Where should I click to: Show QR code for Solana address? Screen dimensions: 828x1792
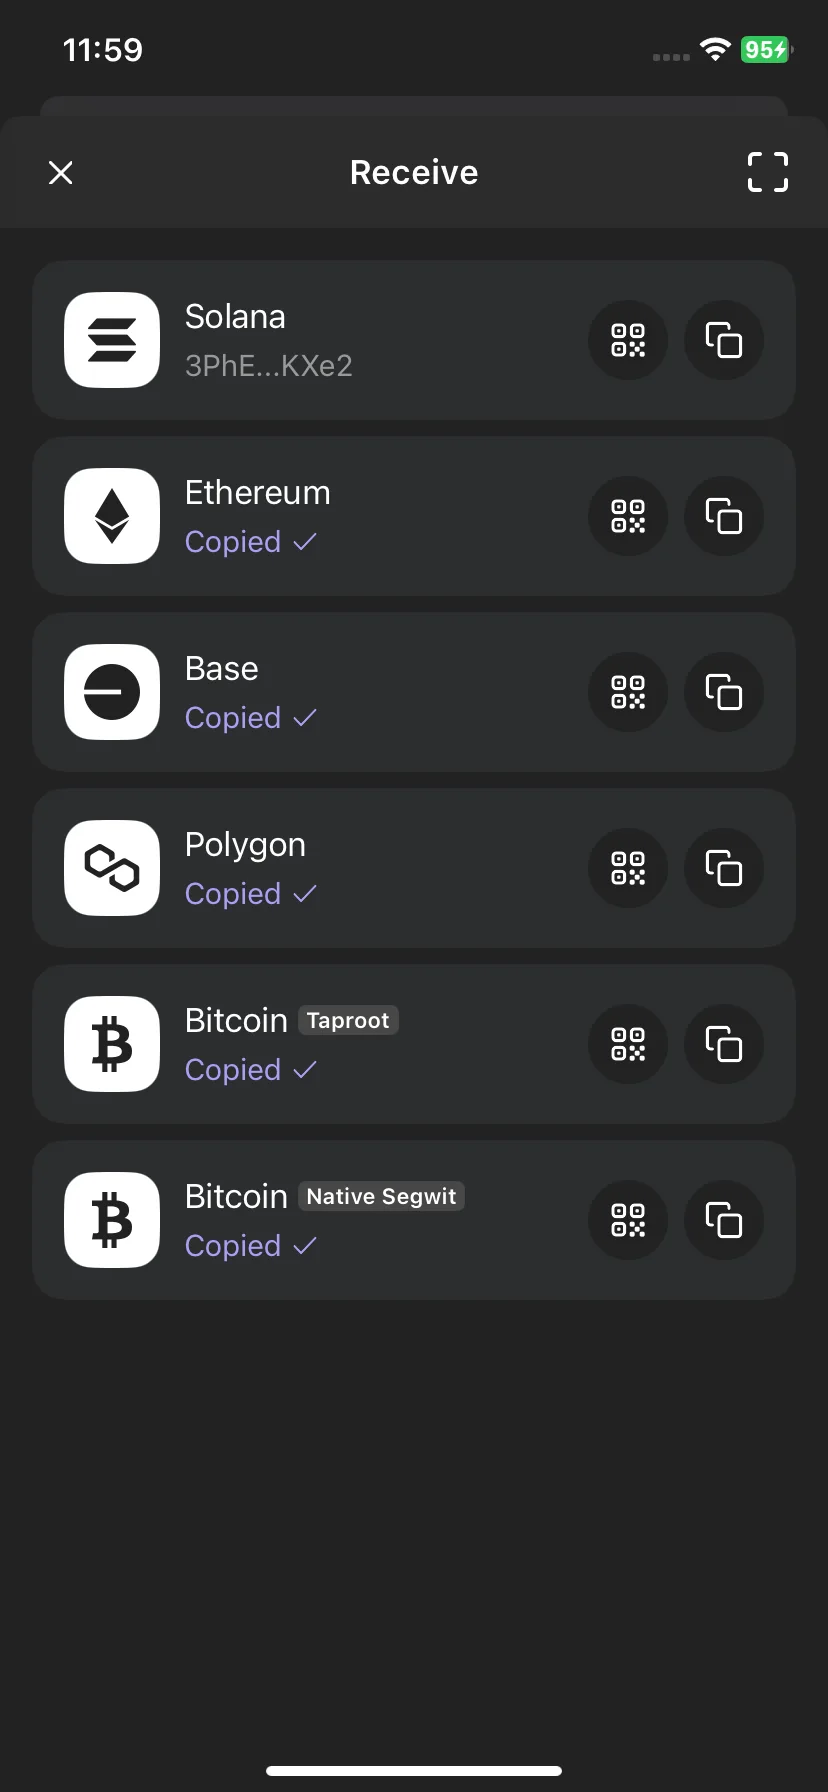[628, 340]
